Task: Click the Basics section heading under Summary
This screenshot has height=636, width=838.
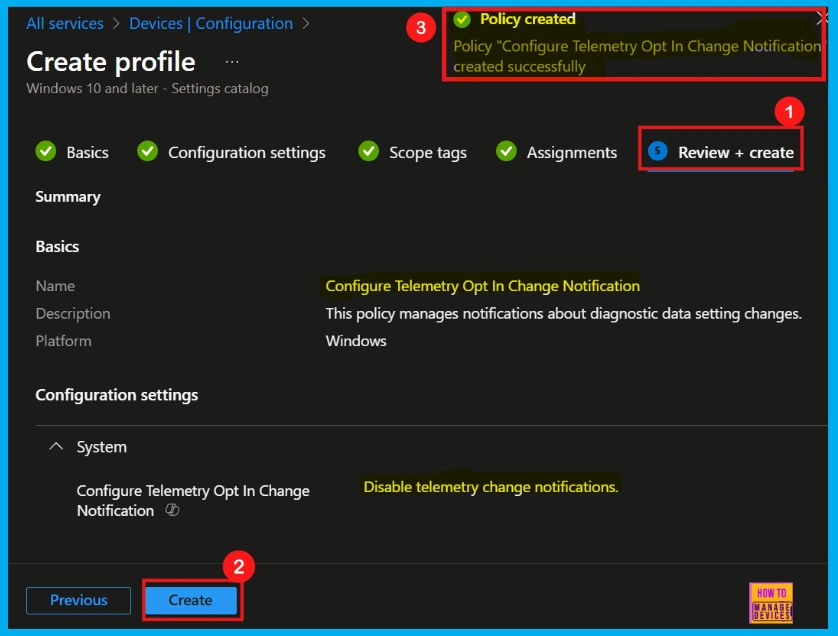Action: point(57,246)
